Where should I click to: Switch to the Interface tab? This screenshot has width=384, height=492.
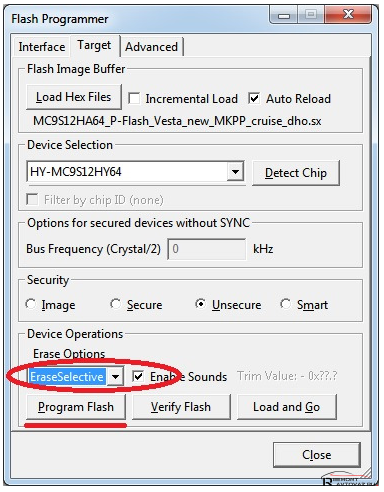(x=42, y=47)
